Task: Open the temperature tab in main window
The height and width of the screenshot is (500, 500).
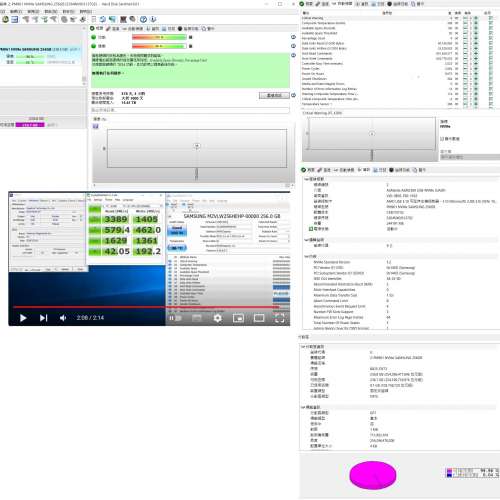Action: tap(113, 29)
